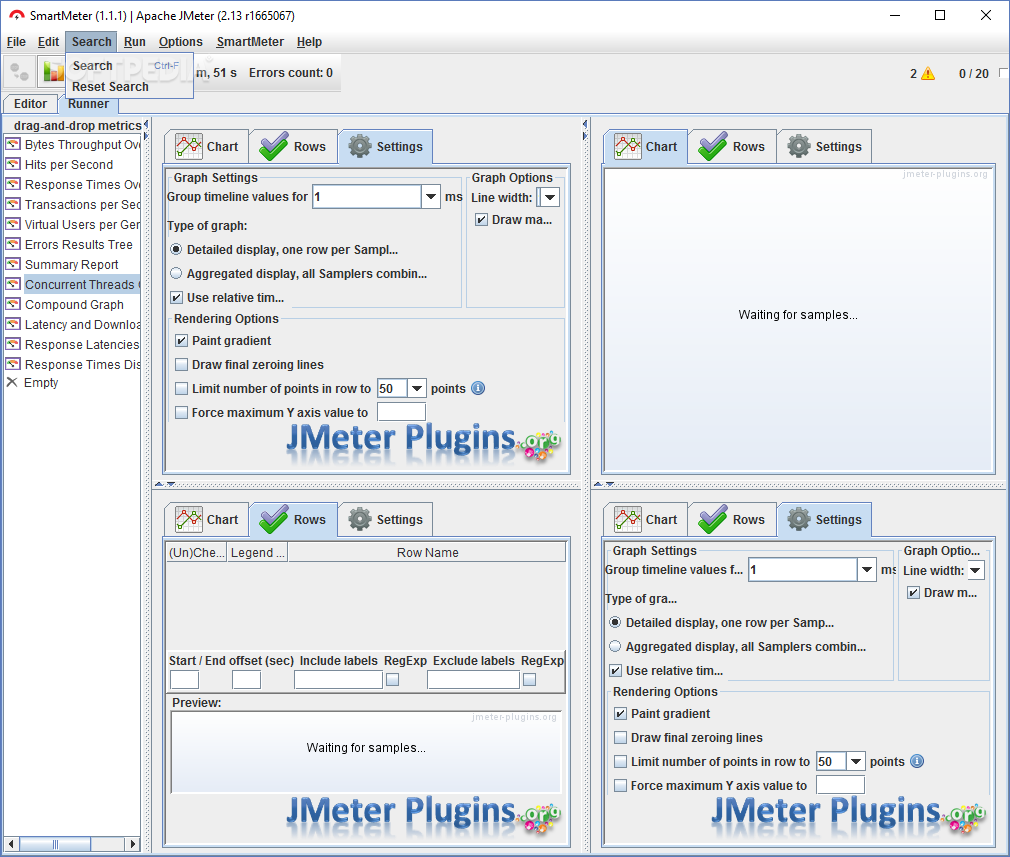Click the JMeter Plugins logo in top-left panel
Image resolution: width=1010 pixels, height=857 pixels.
pos(423,441)
